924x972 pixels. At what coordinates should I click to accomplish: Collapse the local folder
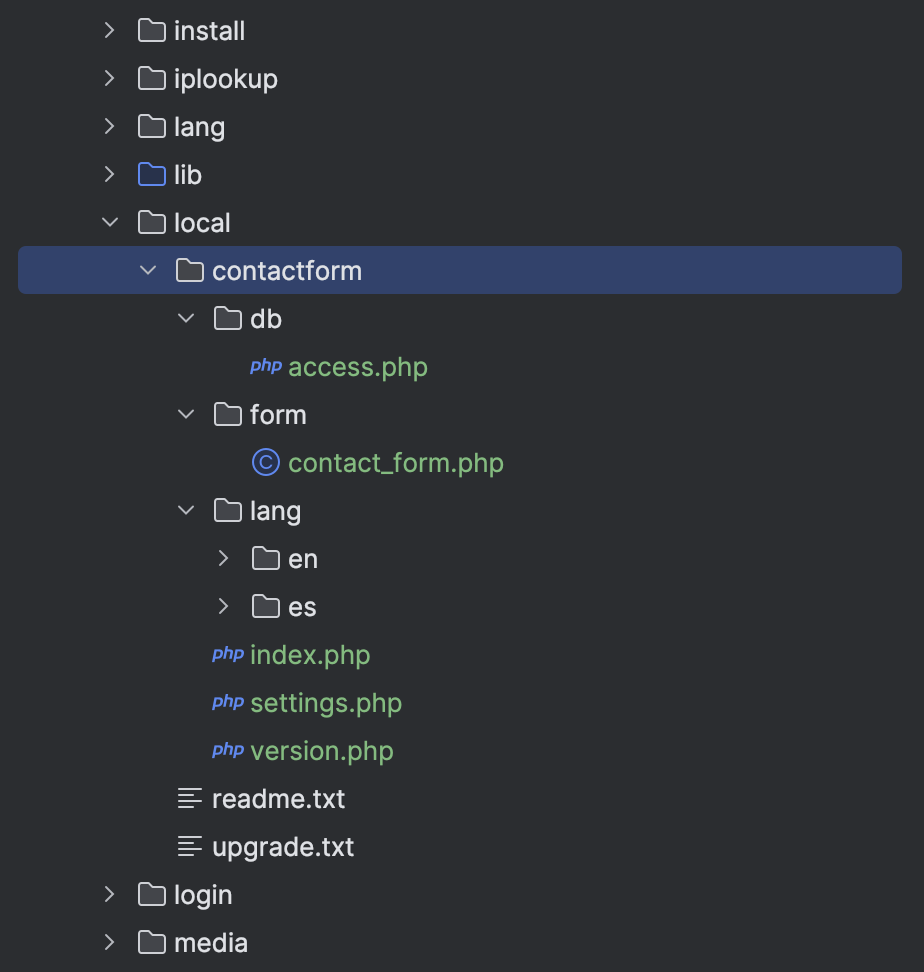(x=110, y=223)
